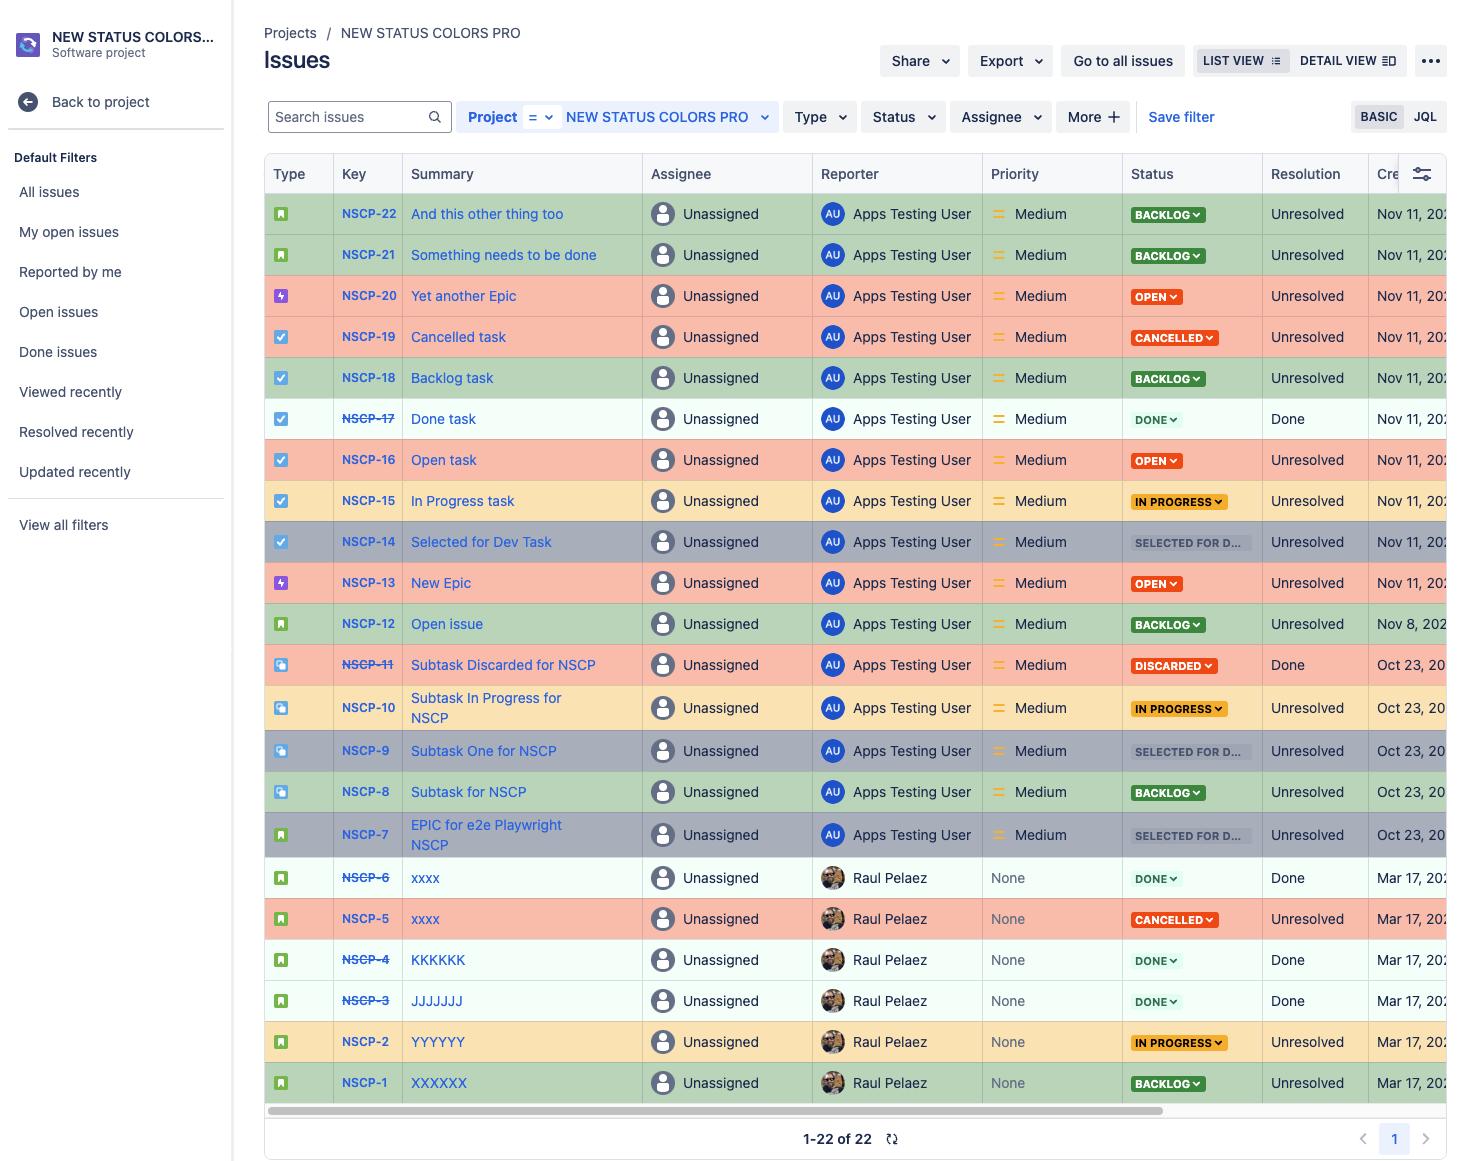Select Done issues filter in sidebar
Viewport: 1463px width, 1161px height.
[58, 352]
